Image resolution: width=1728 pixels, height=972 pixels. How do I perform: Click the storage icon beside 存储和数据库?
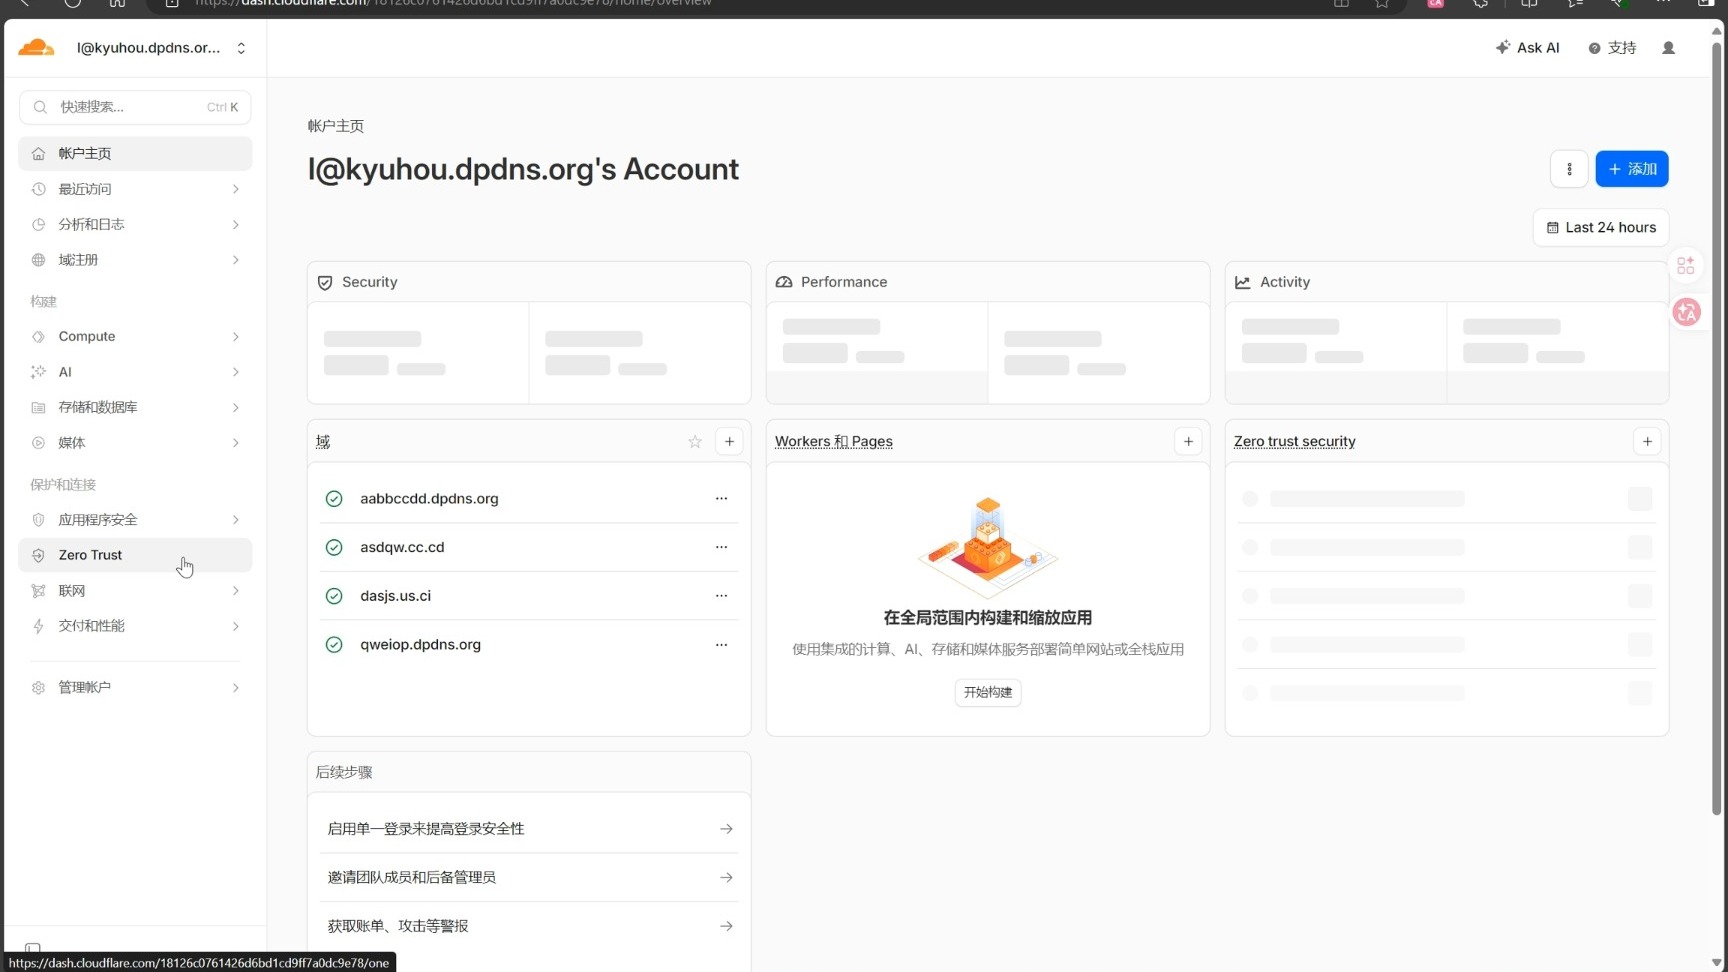pos(38,407)
